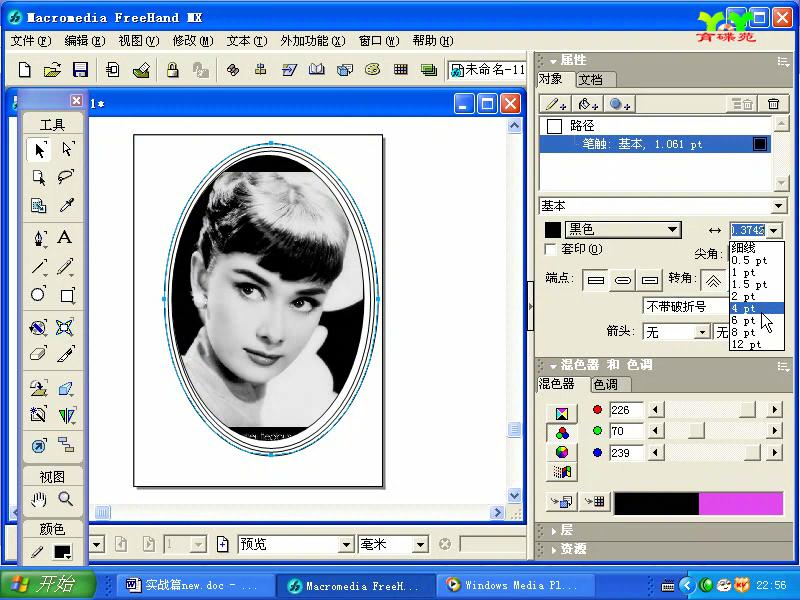
Task: Select the Ellipse tool
Action: (x=39, y=294)
